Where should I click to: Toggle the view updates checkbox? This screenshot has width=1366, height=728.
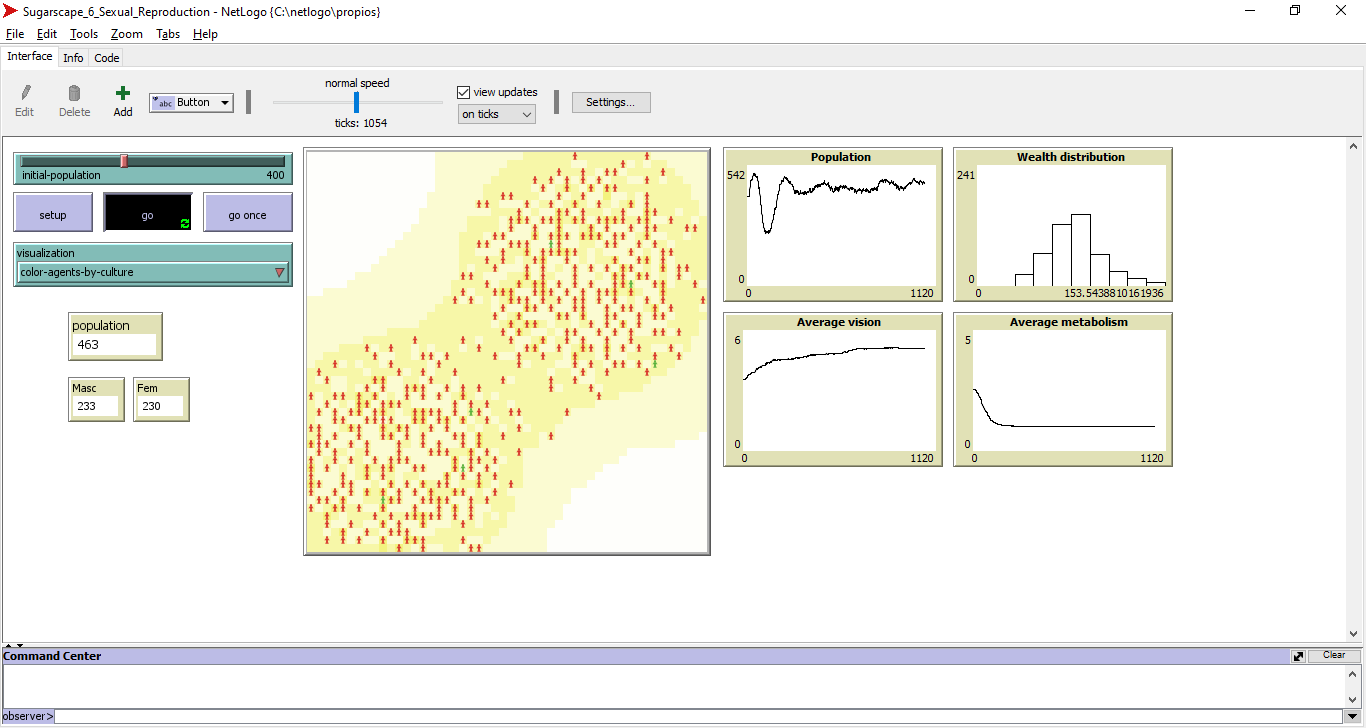(463, 92)
